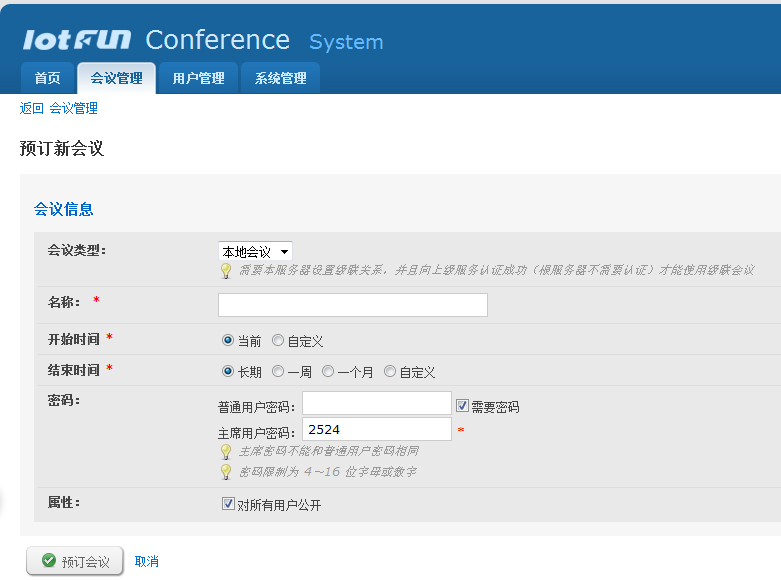Click the lightbulb hint icon under 会议类型
781x580 pixels.
coord(226,271)
